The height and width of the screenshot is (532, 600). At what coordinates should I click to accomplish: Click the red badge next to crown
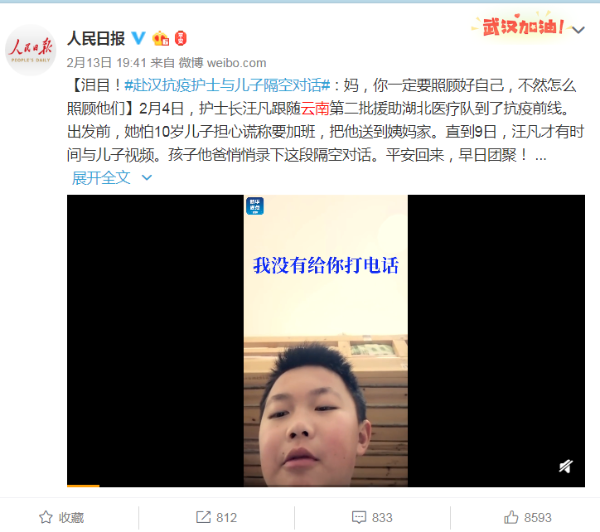(181, 39)
